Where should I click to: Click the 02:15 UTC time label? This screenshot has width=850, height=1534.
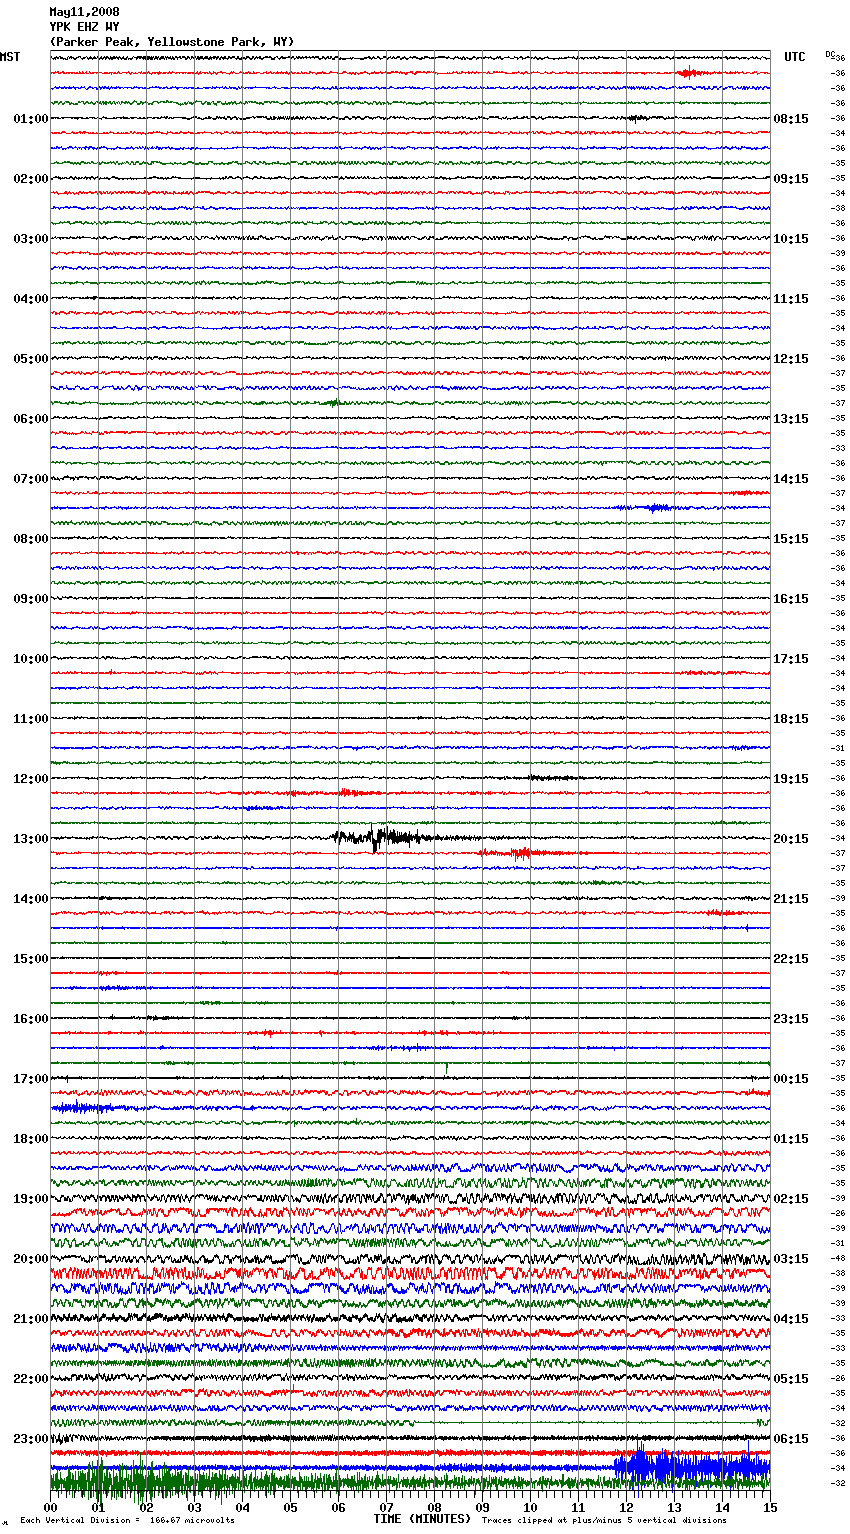(x=791, y=1199)
